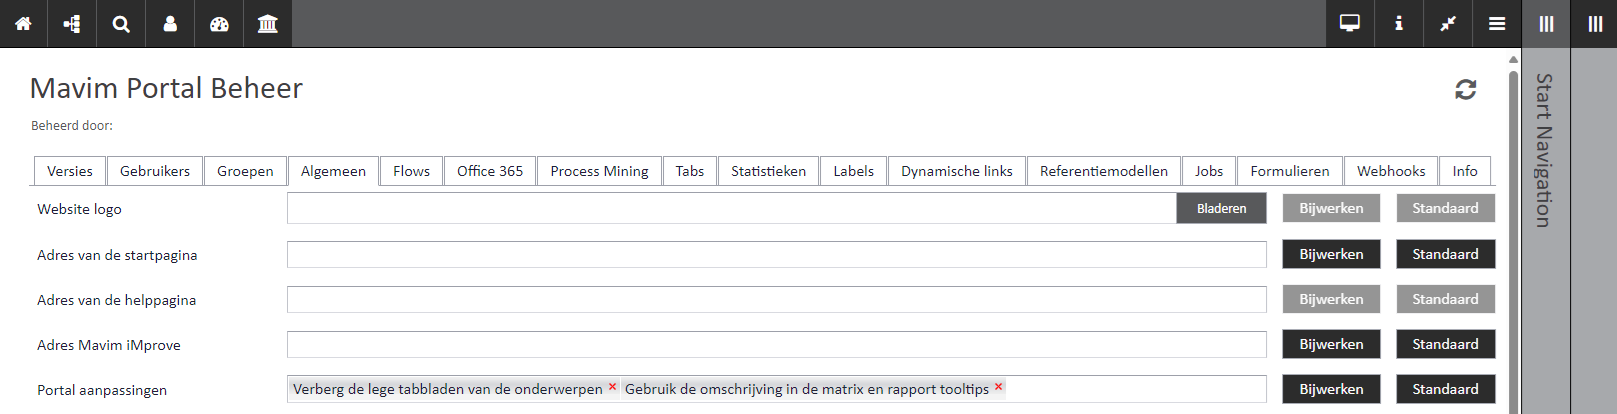1617x414 pixels.
Task: Click the scrollbar up arrow
Action: (1513, 59)
